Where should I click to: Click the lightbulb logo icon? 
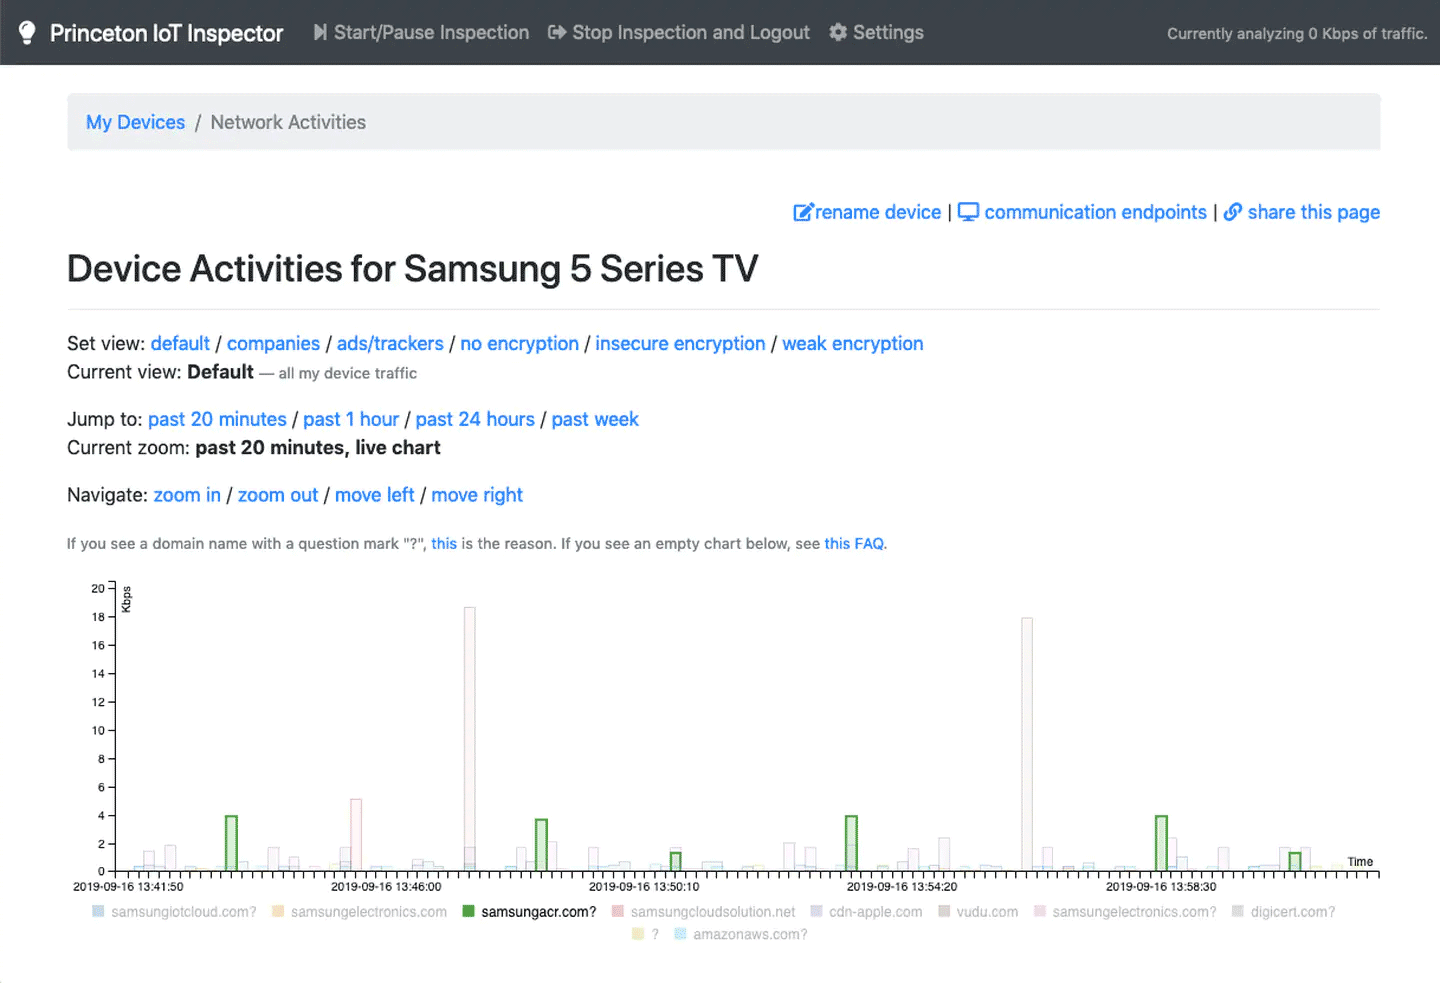tap(27, 33)
